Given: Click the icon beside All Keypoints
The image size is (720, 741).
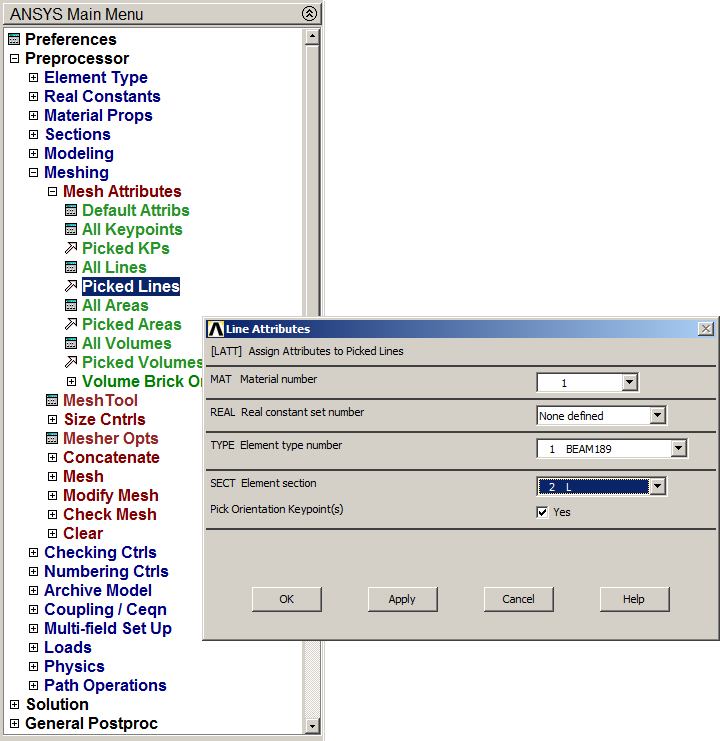Looking at the screenshot, I should point(71,230).
